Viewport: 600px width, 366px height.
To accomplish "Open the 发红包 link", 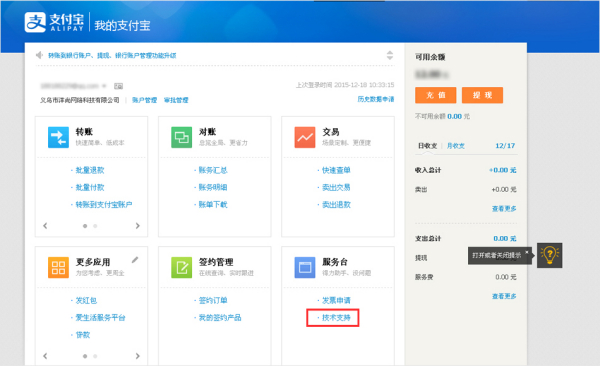I will 86,300.
